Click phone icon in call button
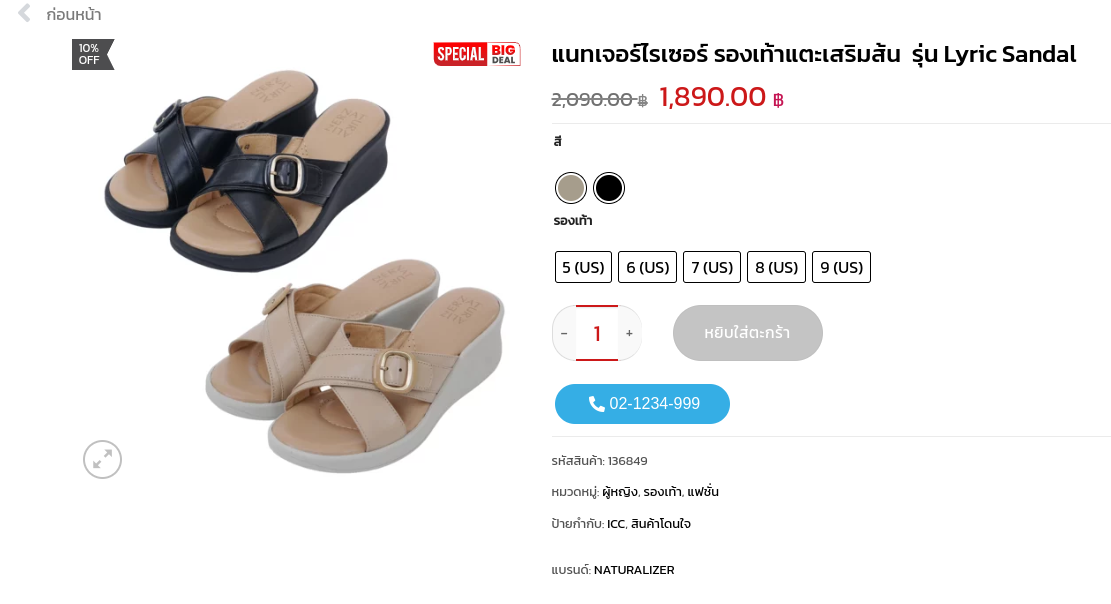 (597, 404)
